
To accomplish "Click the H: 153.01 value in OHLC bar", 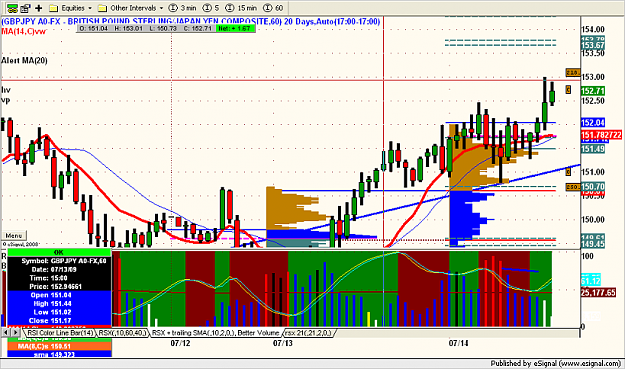I will pyautogui.click(x=128, y=29).
